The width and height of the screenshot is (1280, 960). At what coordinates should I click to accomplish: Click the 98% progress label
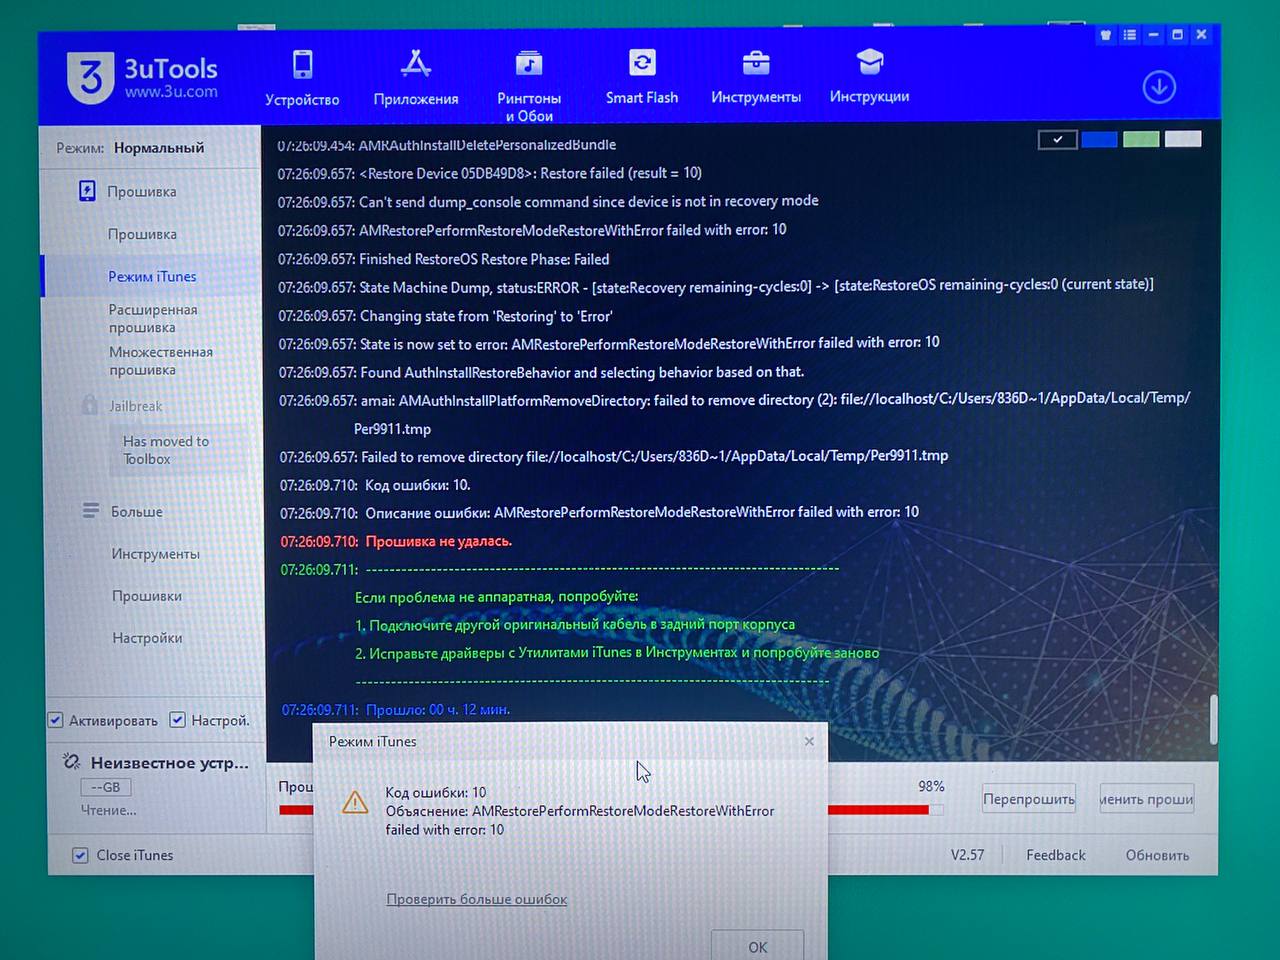coord(931,786)
